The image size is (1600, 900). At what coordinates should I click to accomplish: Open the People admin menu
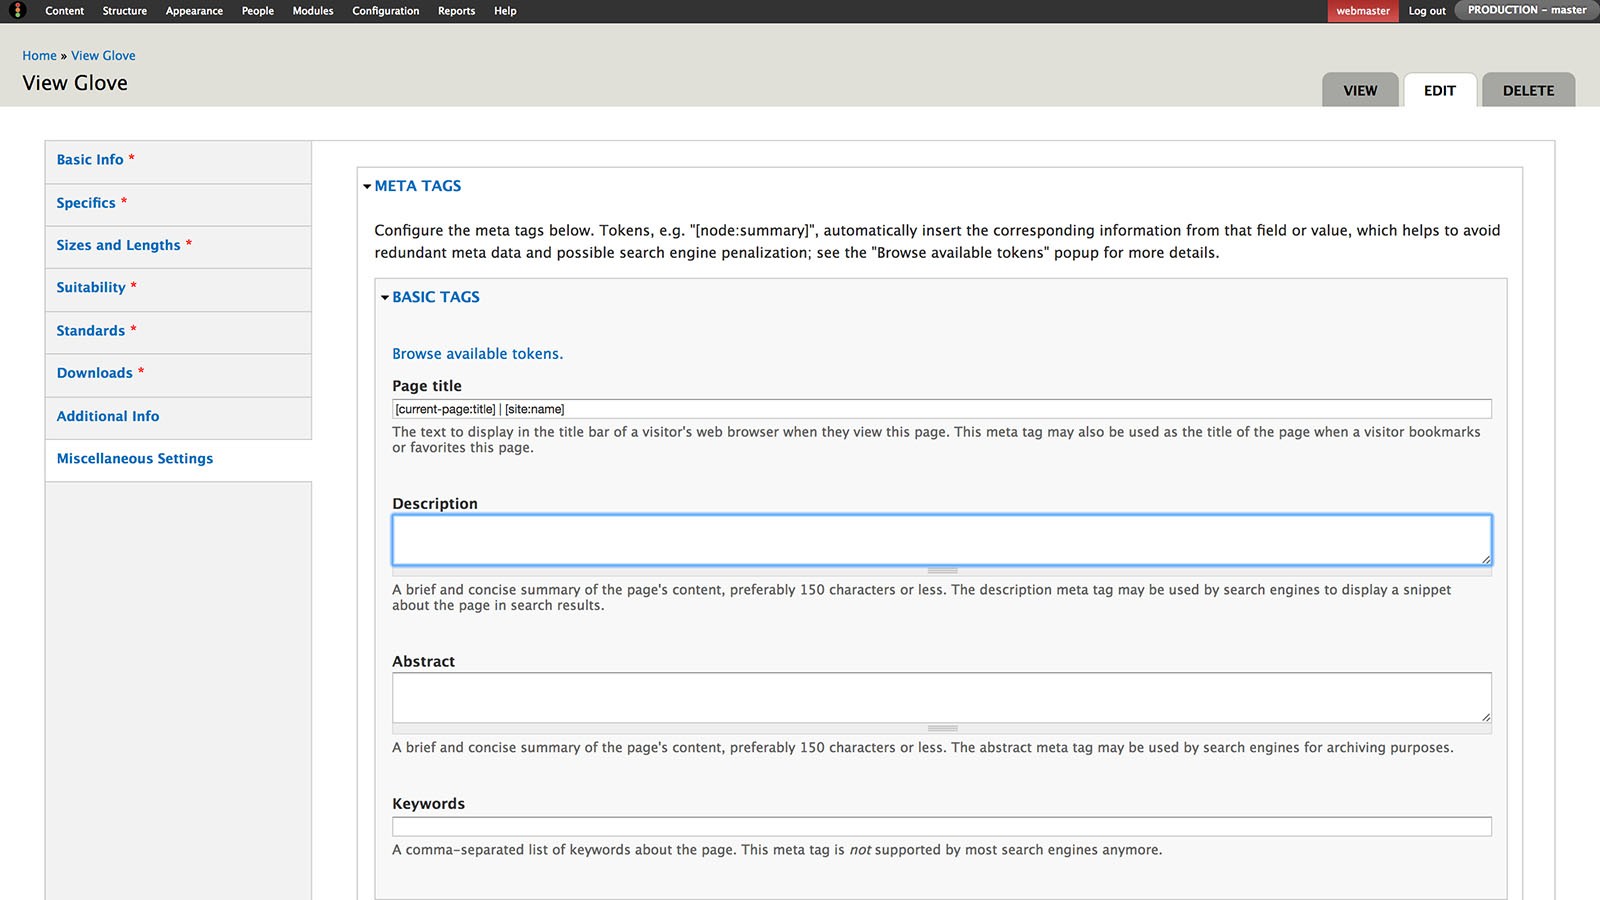coord(258,11)
